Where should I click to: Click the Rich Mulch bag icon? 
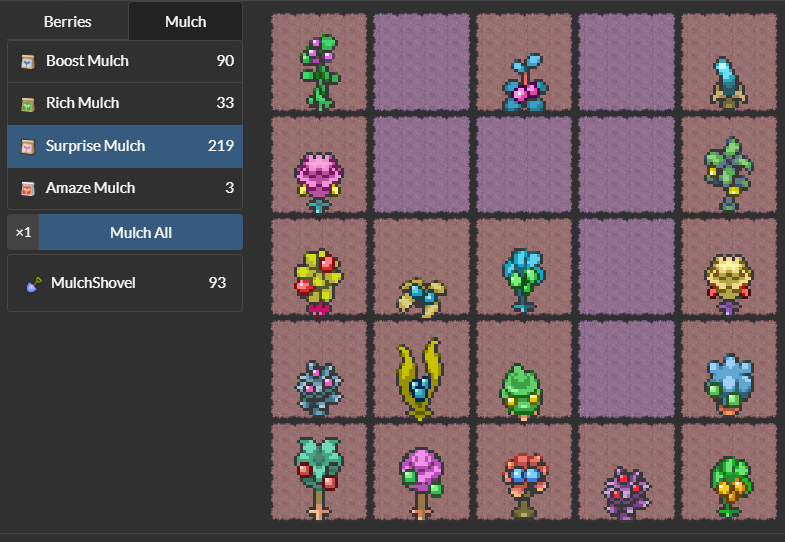coord(28,104)
